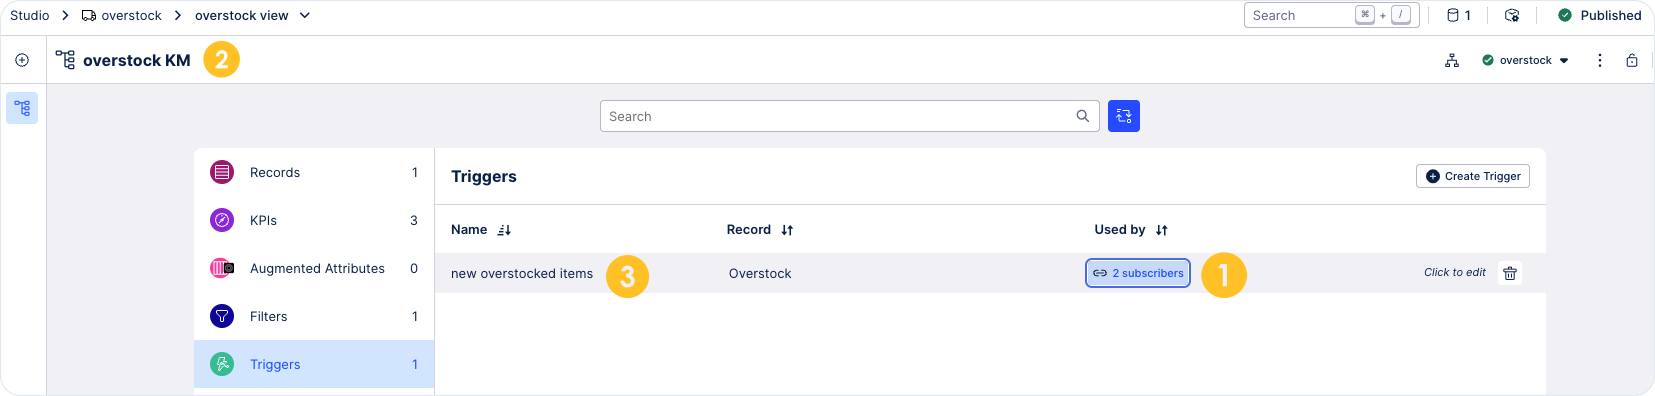The height and width of the screenshot is (396, 1655).
Task: Open the 2 subscribers link
Action: point(1138,273)
